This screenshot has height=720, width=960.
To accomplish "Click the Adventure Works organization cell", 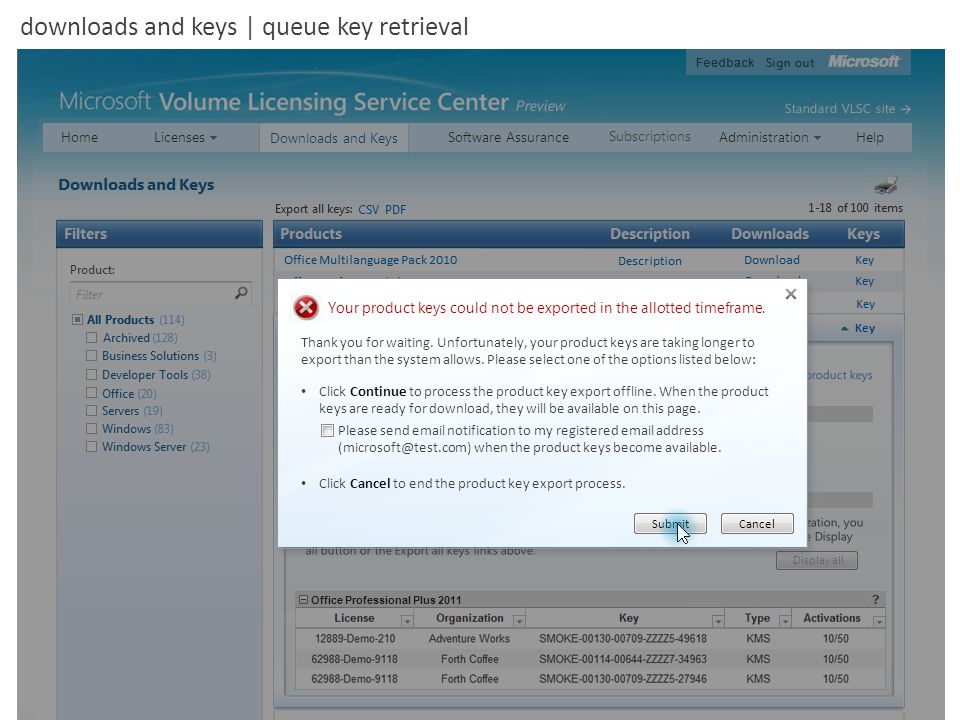I will coord(470,639).
